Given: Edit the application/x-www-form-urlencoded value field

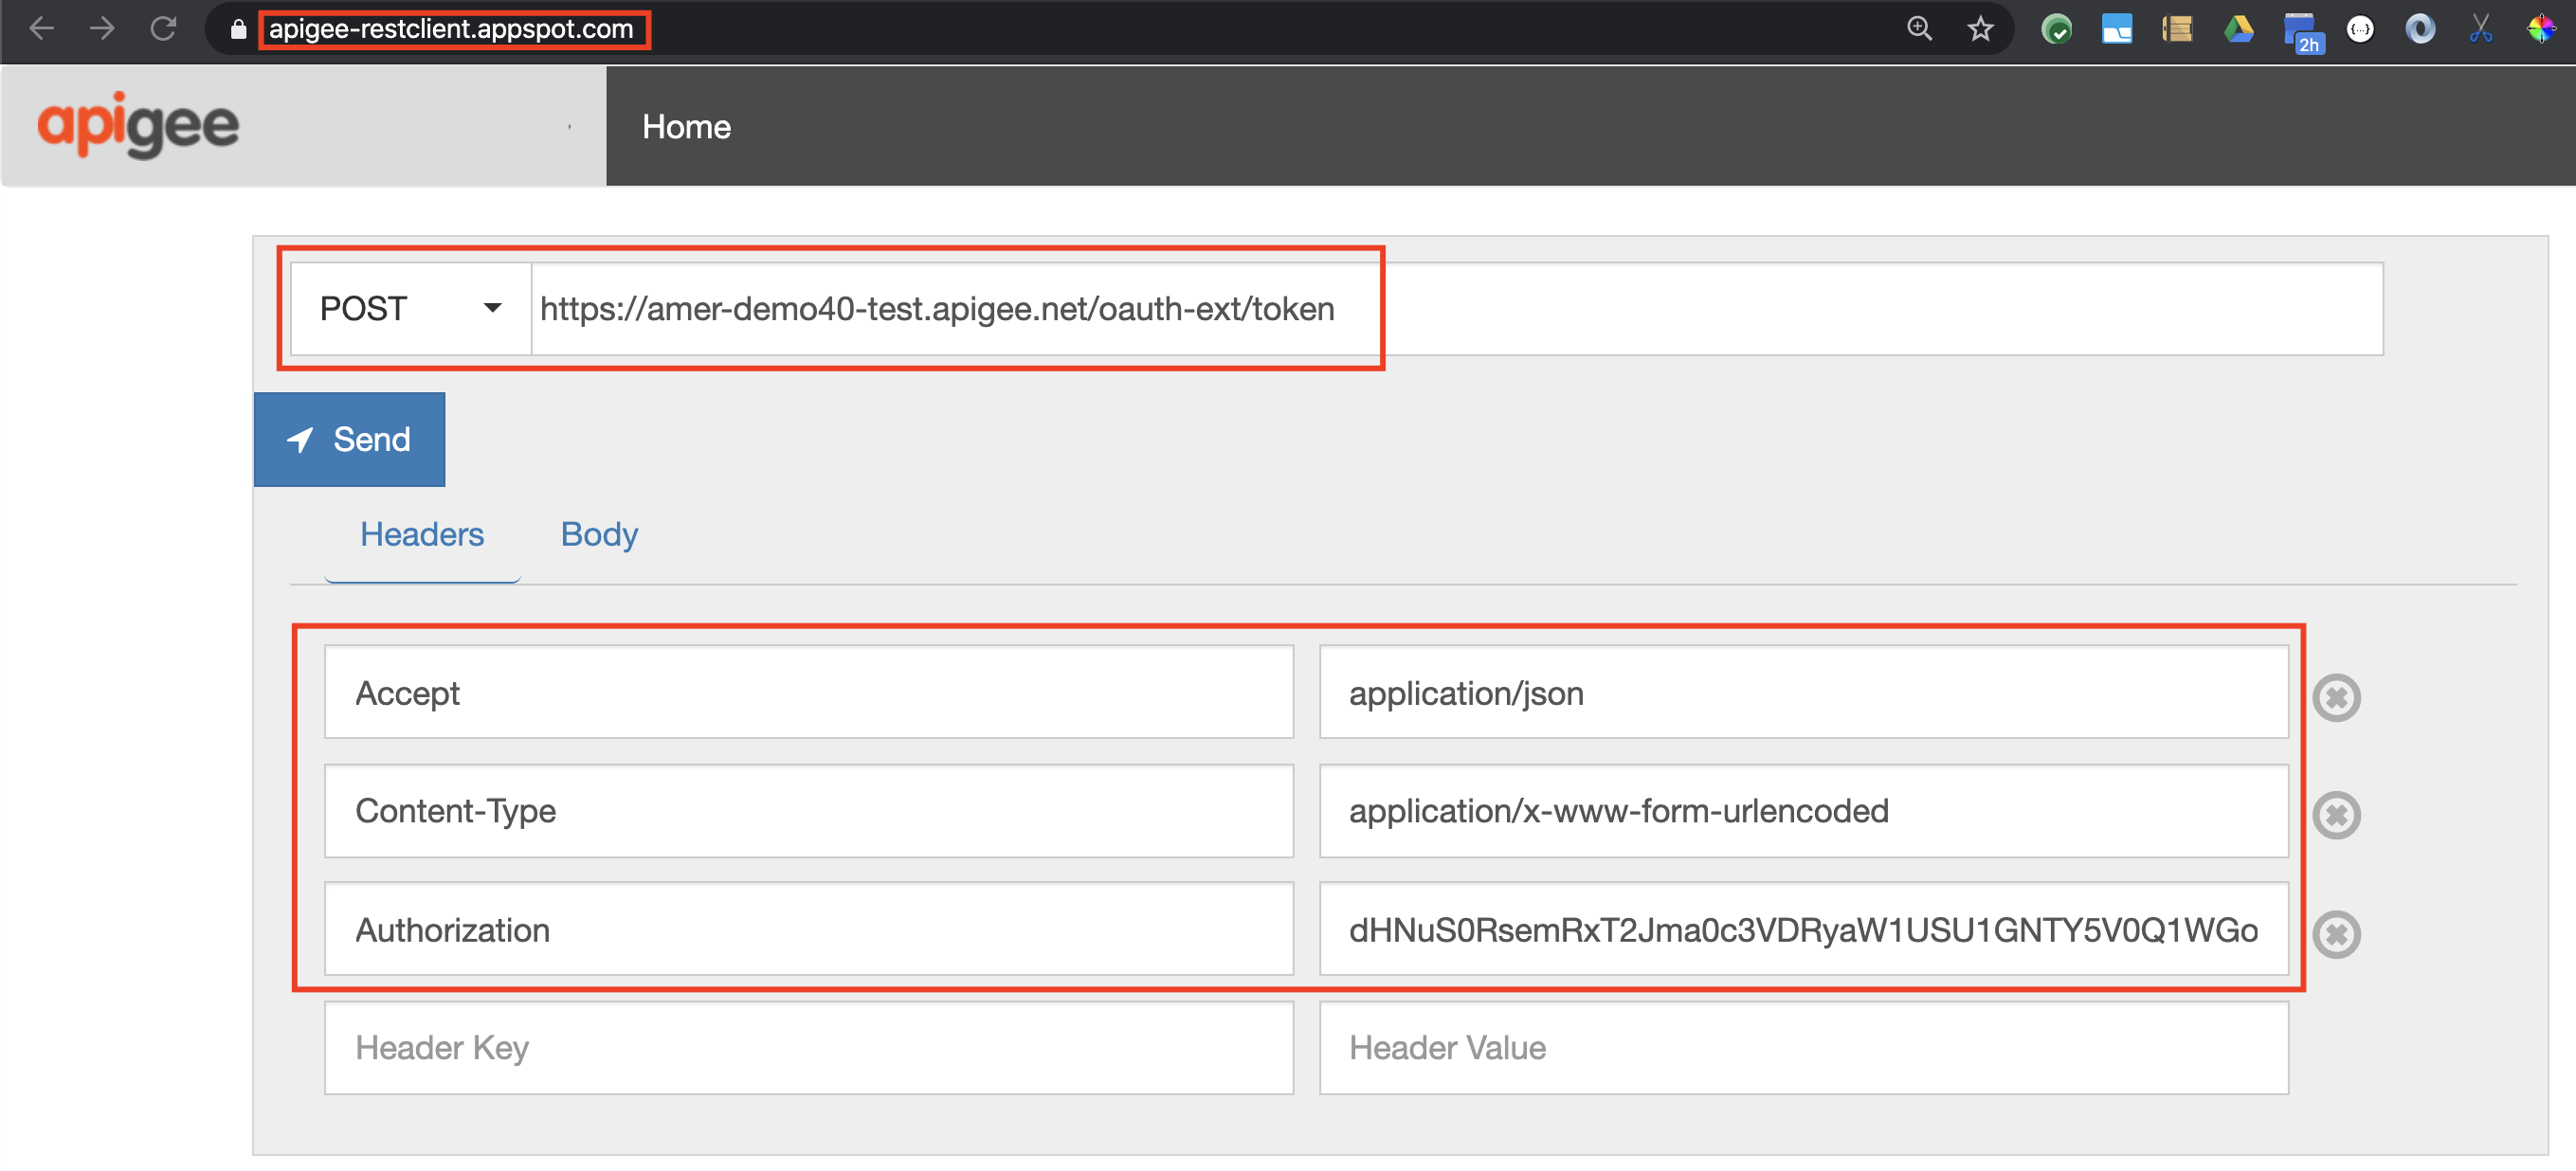Looking at the screenshot, I should [x=1803, y=810].
